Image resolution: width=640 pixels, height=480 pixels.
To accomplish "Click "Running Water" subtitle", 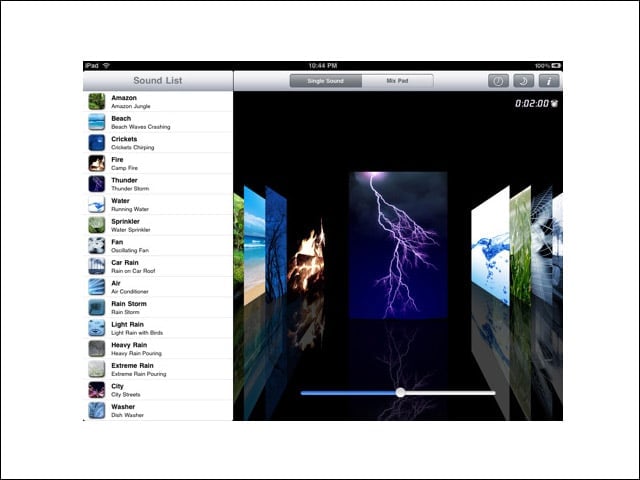I will pos(130,209).
